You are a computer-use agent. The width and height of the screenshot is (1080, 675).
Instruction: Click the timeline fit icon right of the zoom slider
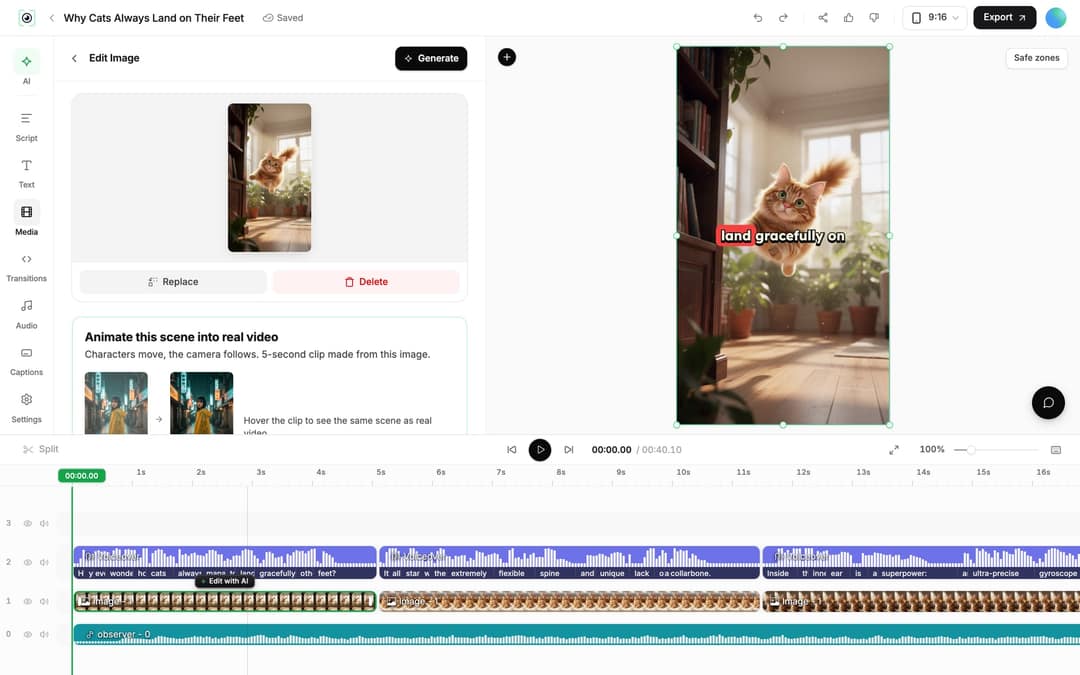1056,450
